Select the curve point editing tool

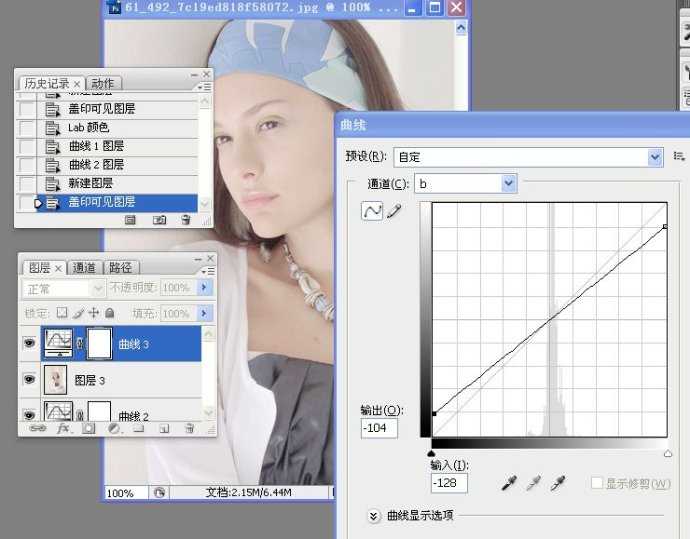pos(372,211)
